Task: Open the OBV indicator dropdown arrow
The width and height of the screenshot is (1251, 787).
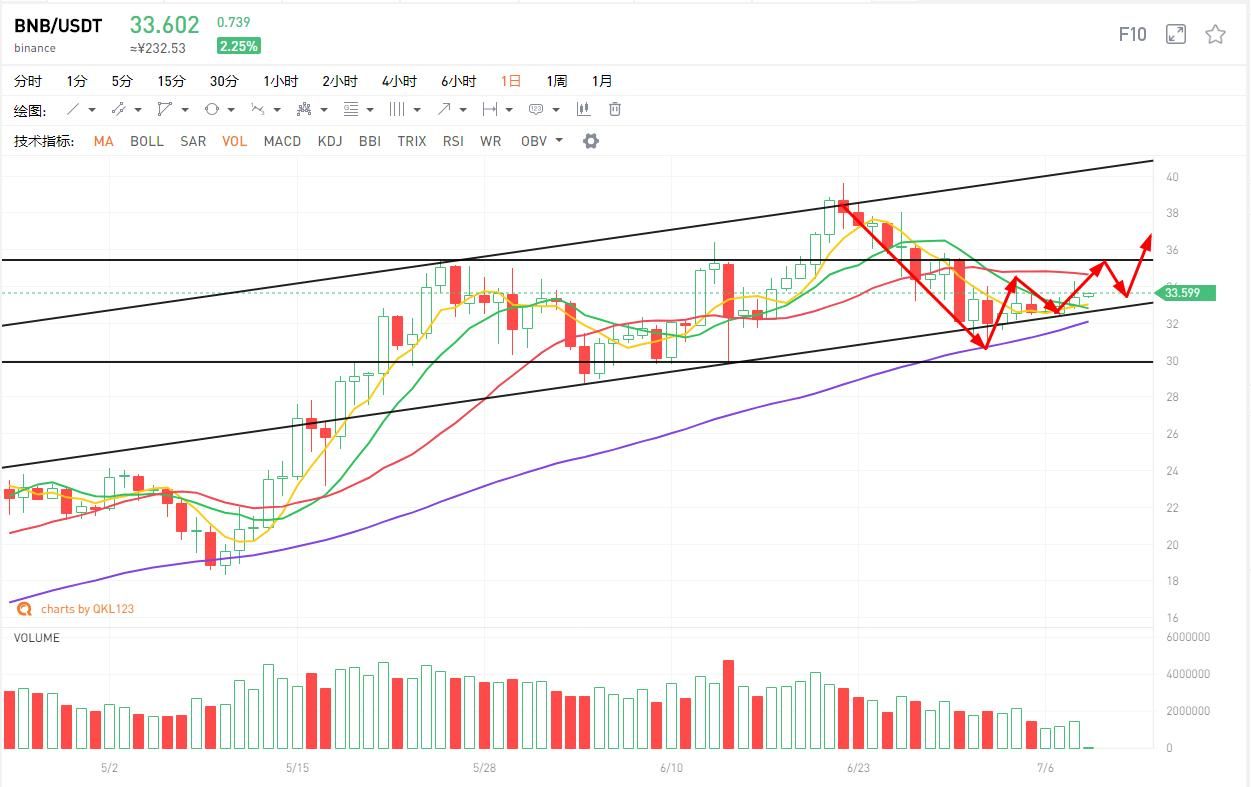Action: tap(559, 141)
